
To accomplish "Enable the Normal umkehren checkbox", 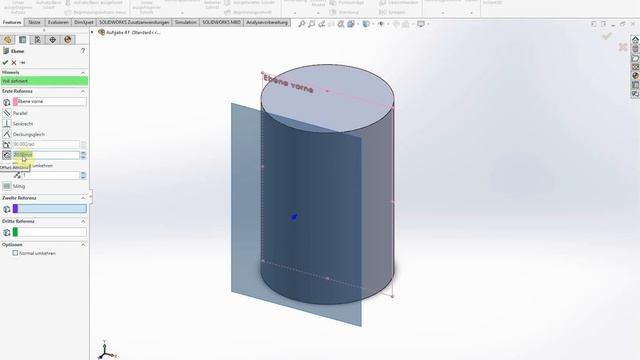I will click(15, 253).
